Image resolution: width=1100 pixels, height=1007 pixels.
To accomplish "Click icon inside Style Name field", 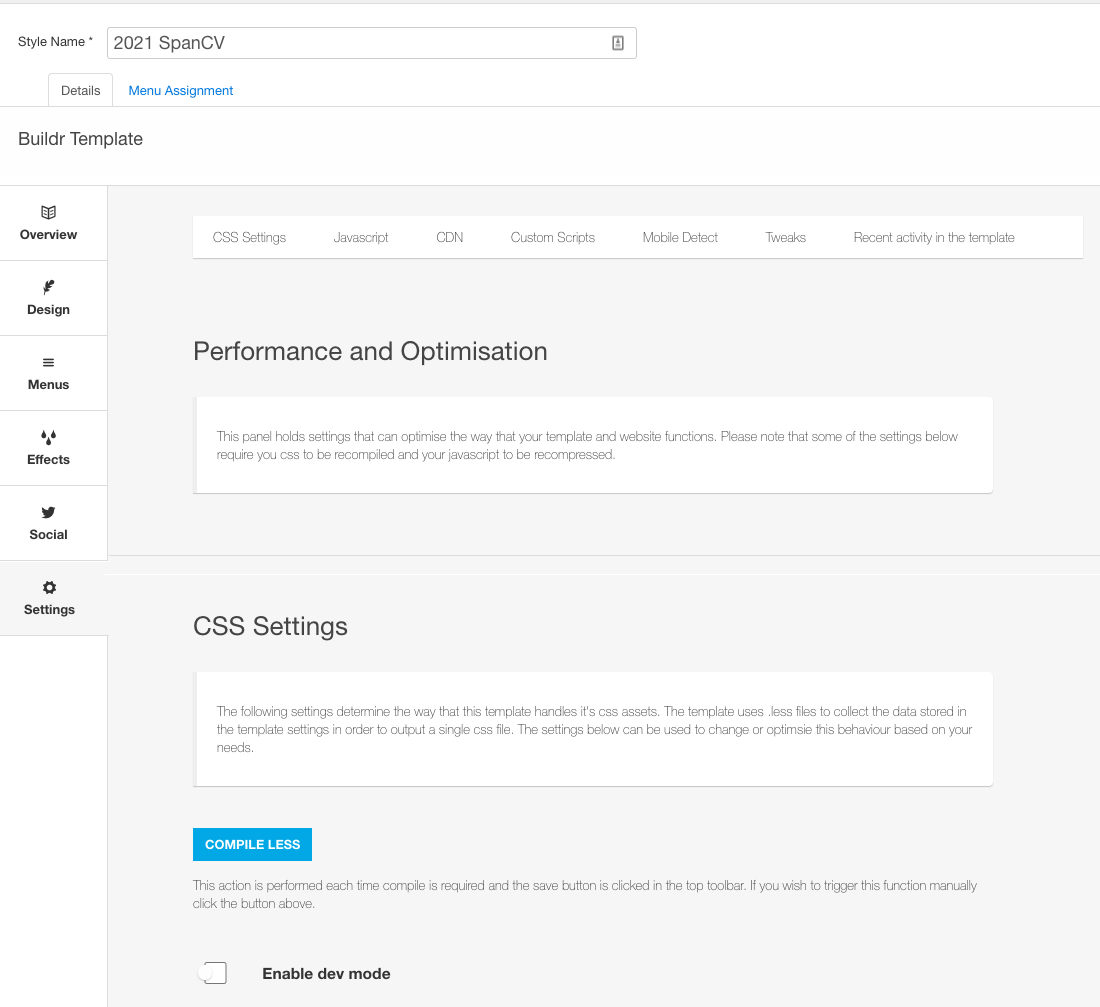I will tap(617, 43).
